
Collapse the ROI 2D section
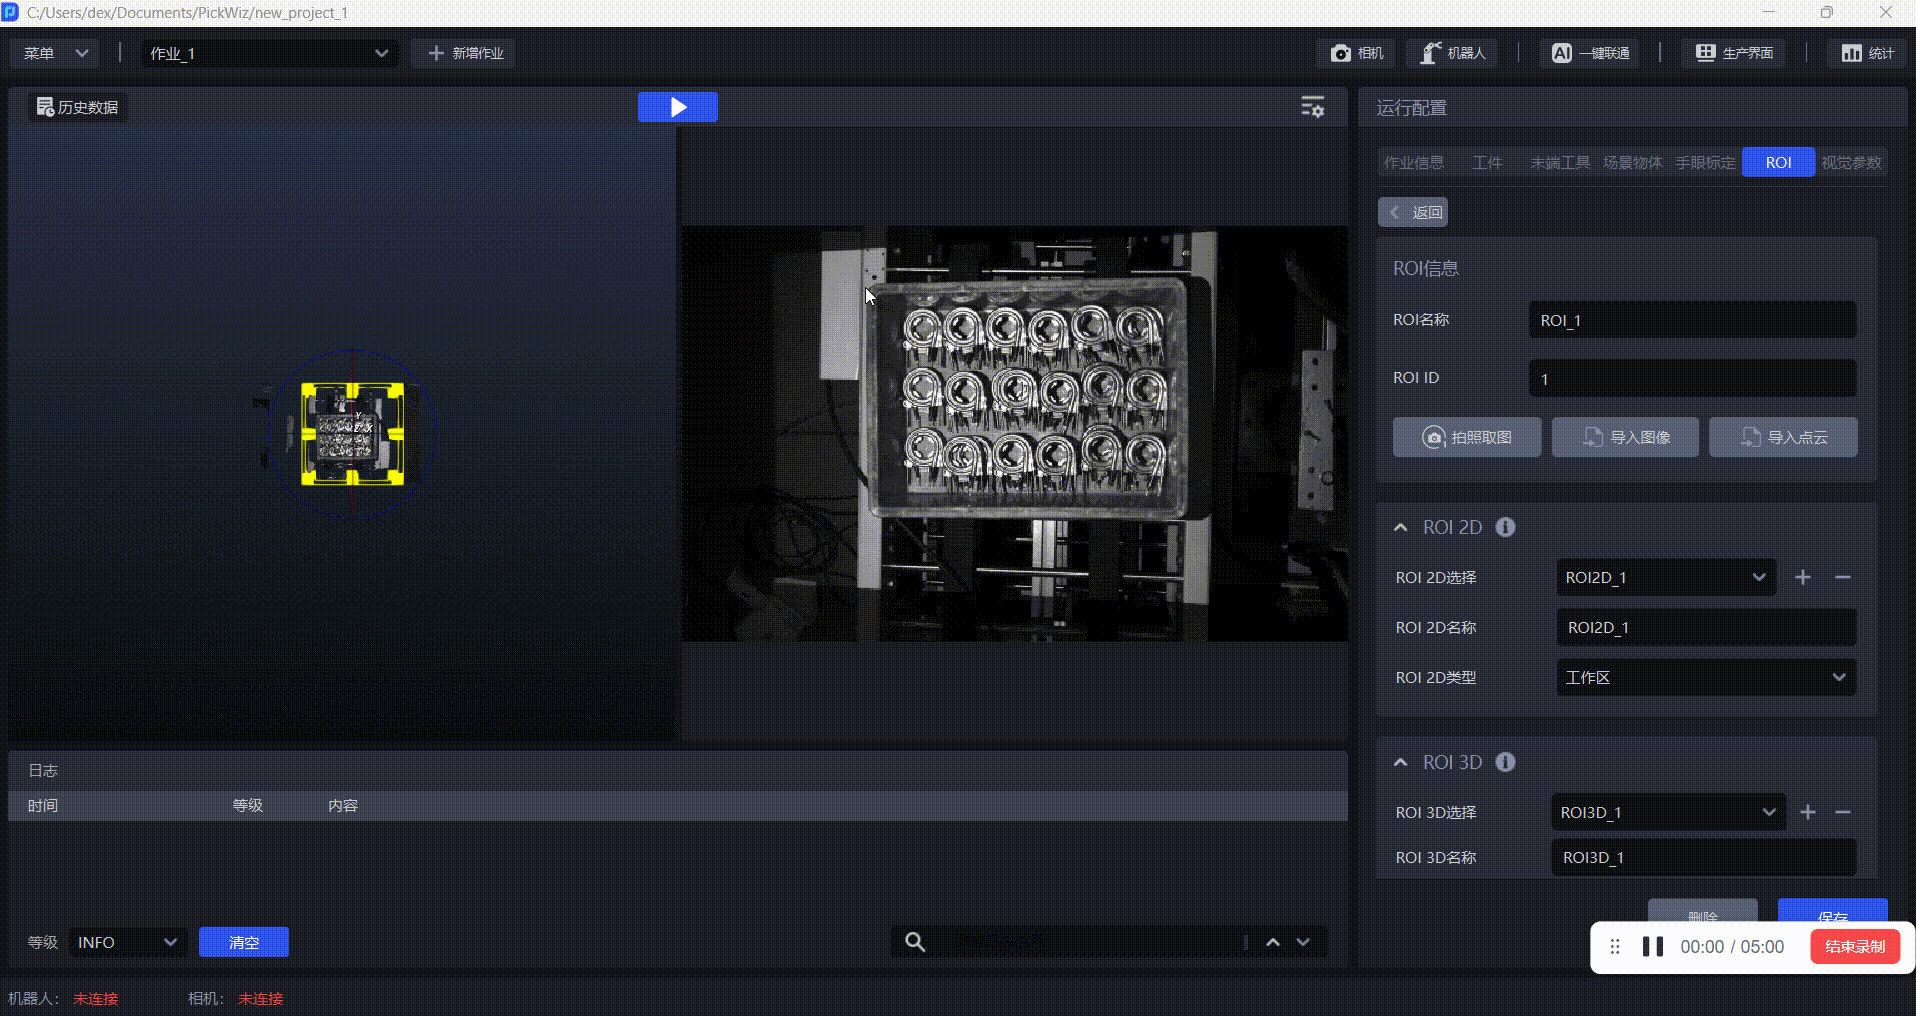click(x=1401, y=527)
